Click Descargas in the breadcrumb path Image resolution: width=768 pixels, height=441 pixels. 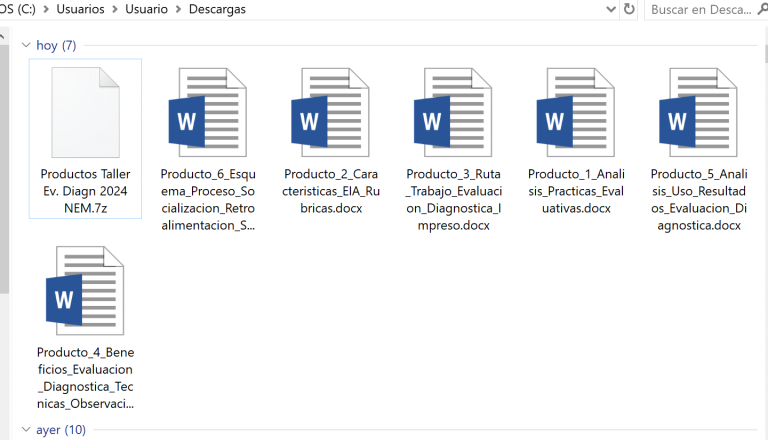[217, 9]
